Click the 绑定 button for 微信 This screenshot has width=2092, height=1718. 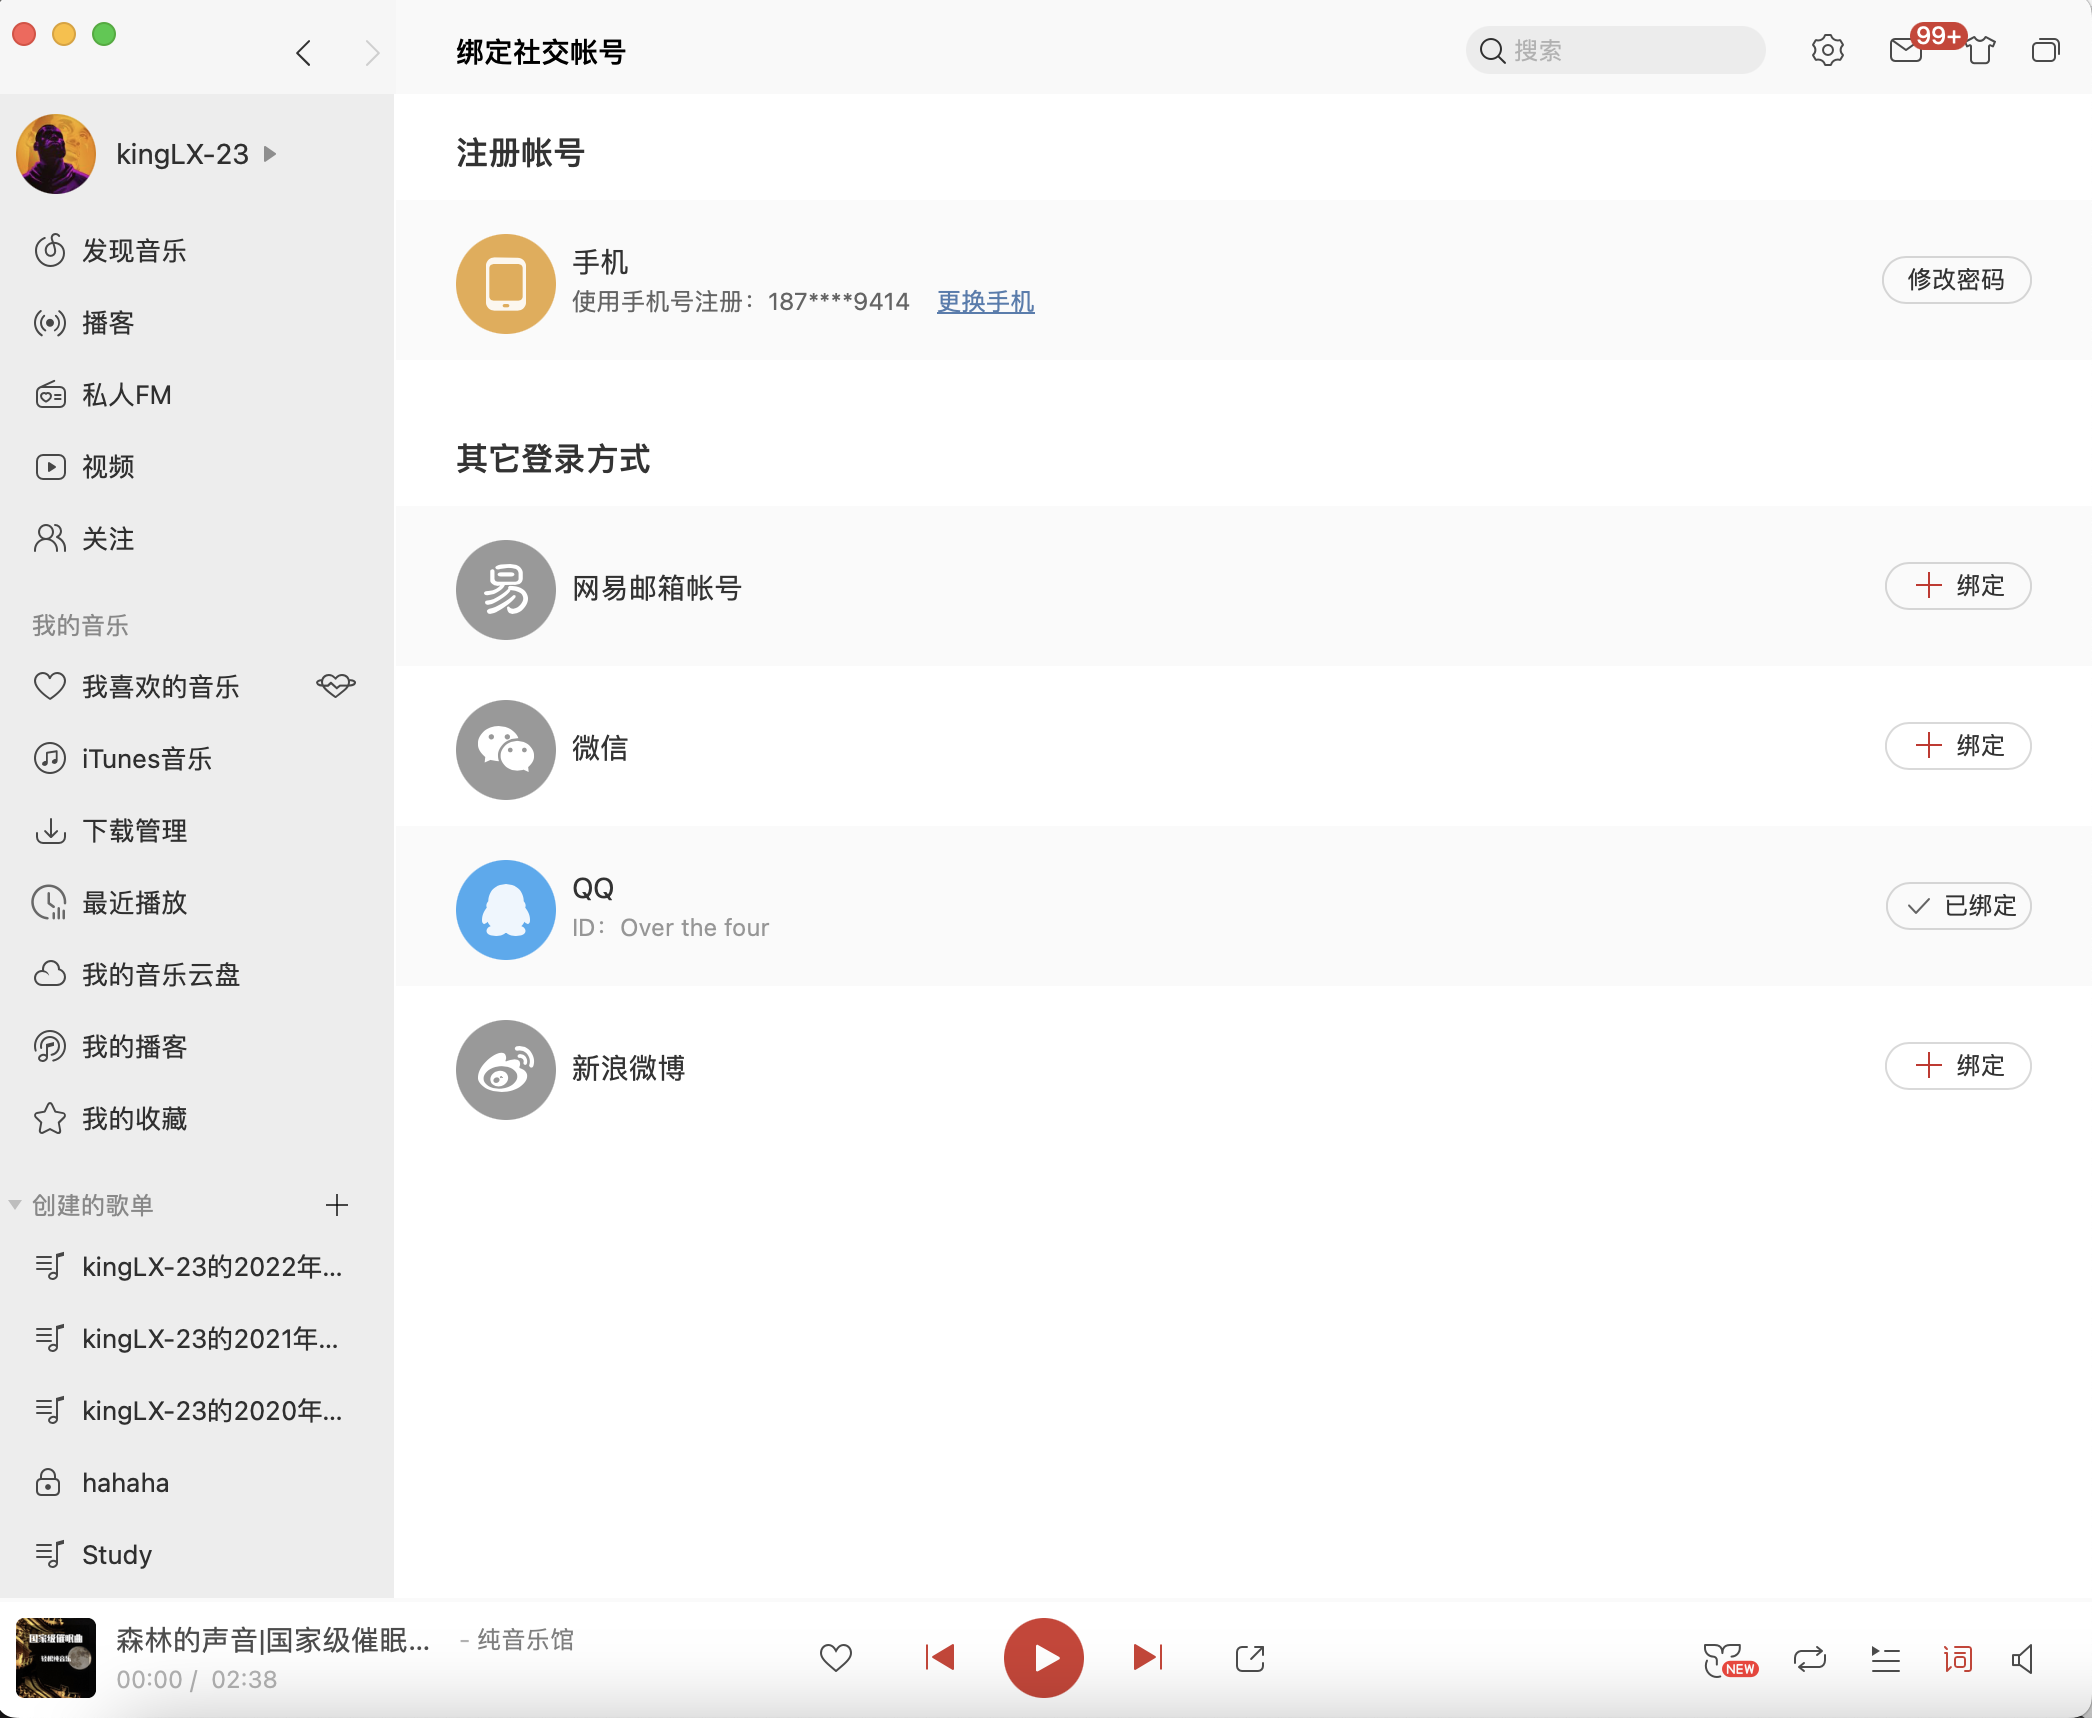pyautogui.click(x=1957, y=746)
